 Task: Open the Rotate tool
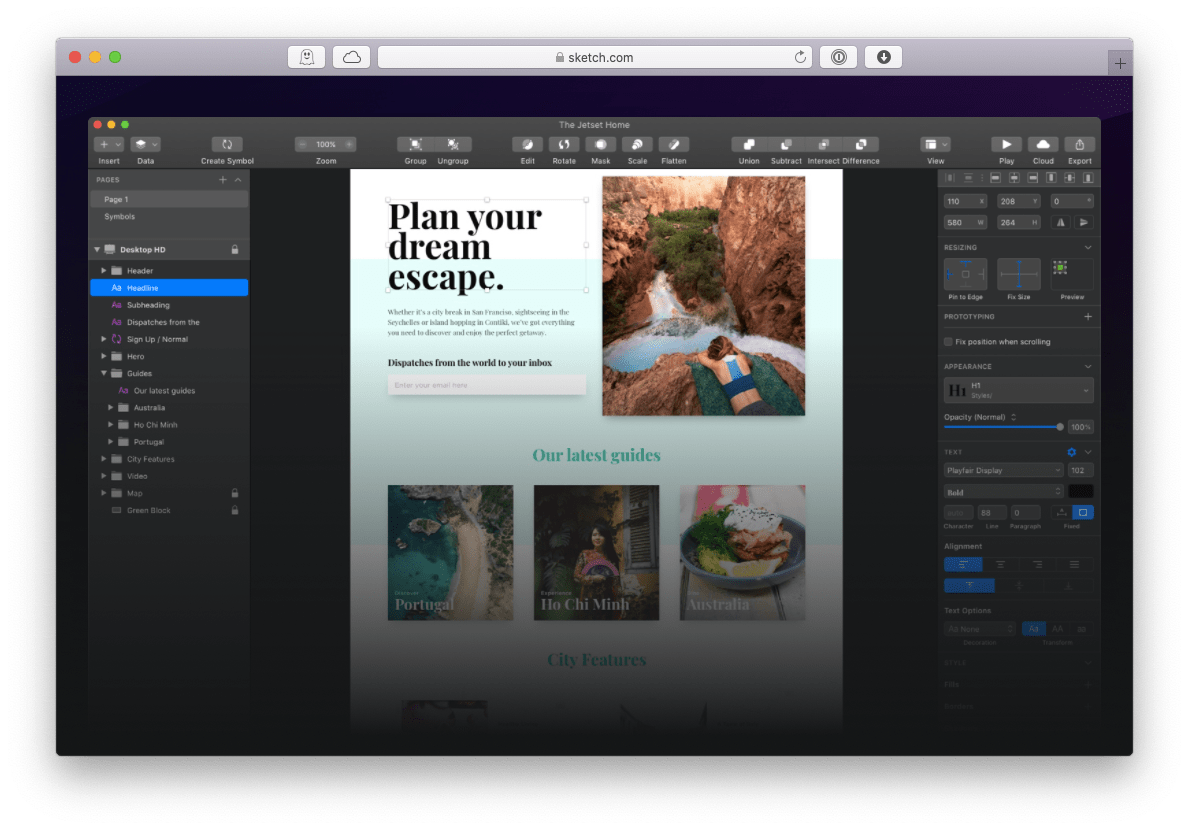coord(564,144)
